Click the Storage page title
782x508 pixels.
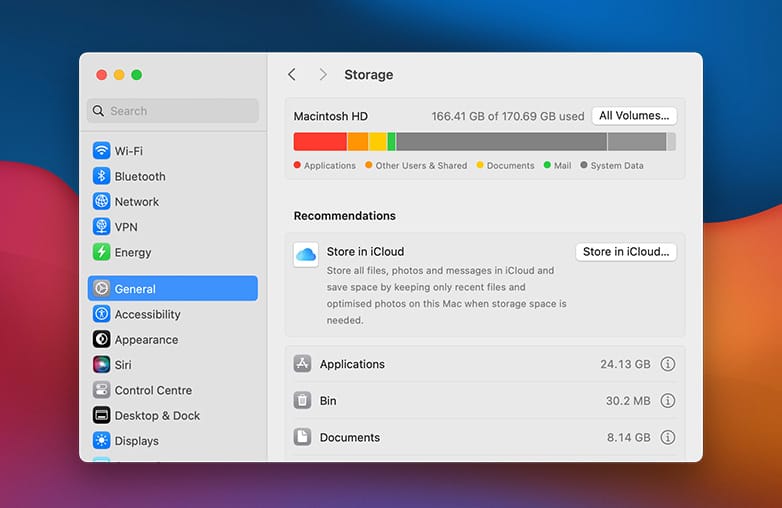click(x=369, y=75)
